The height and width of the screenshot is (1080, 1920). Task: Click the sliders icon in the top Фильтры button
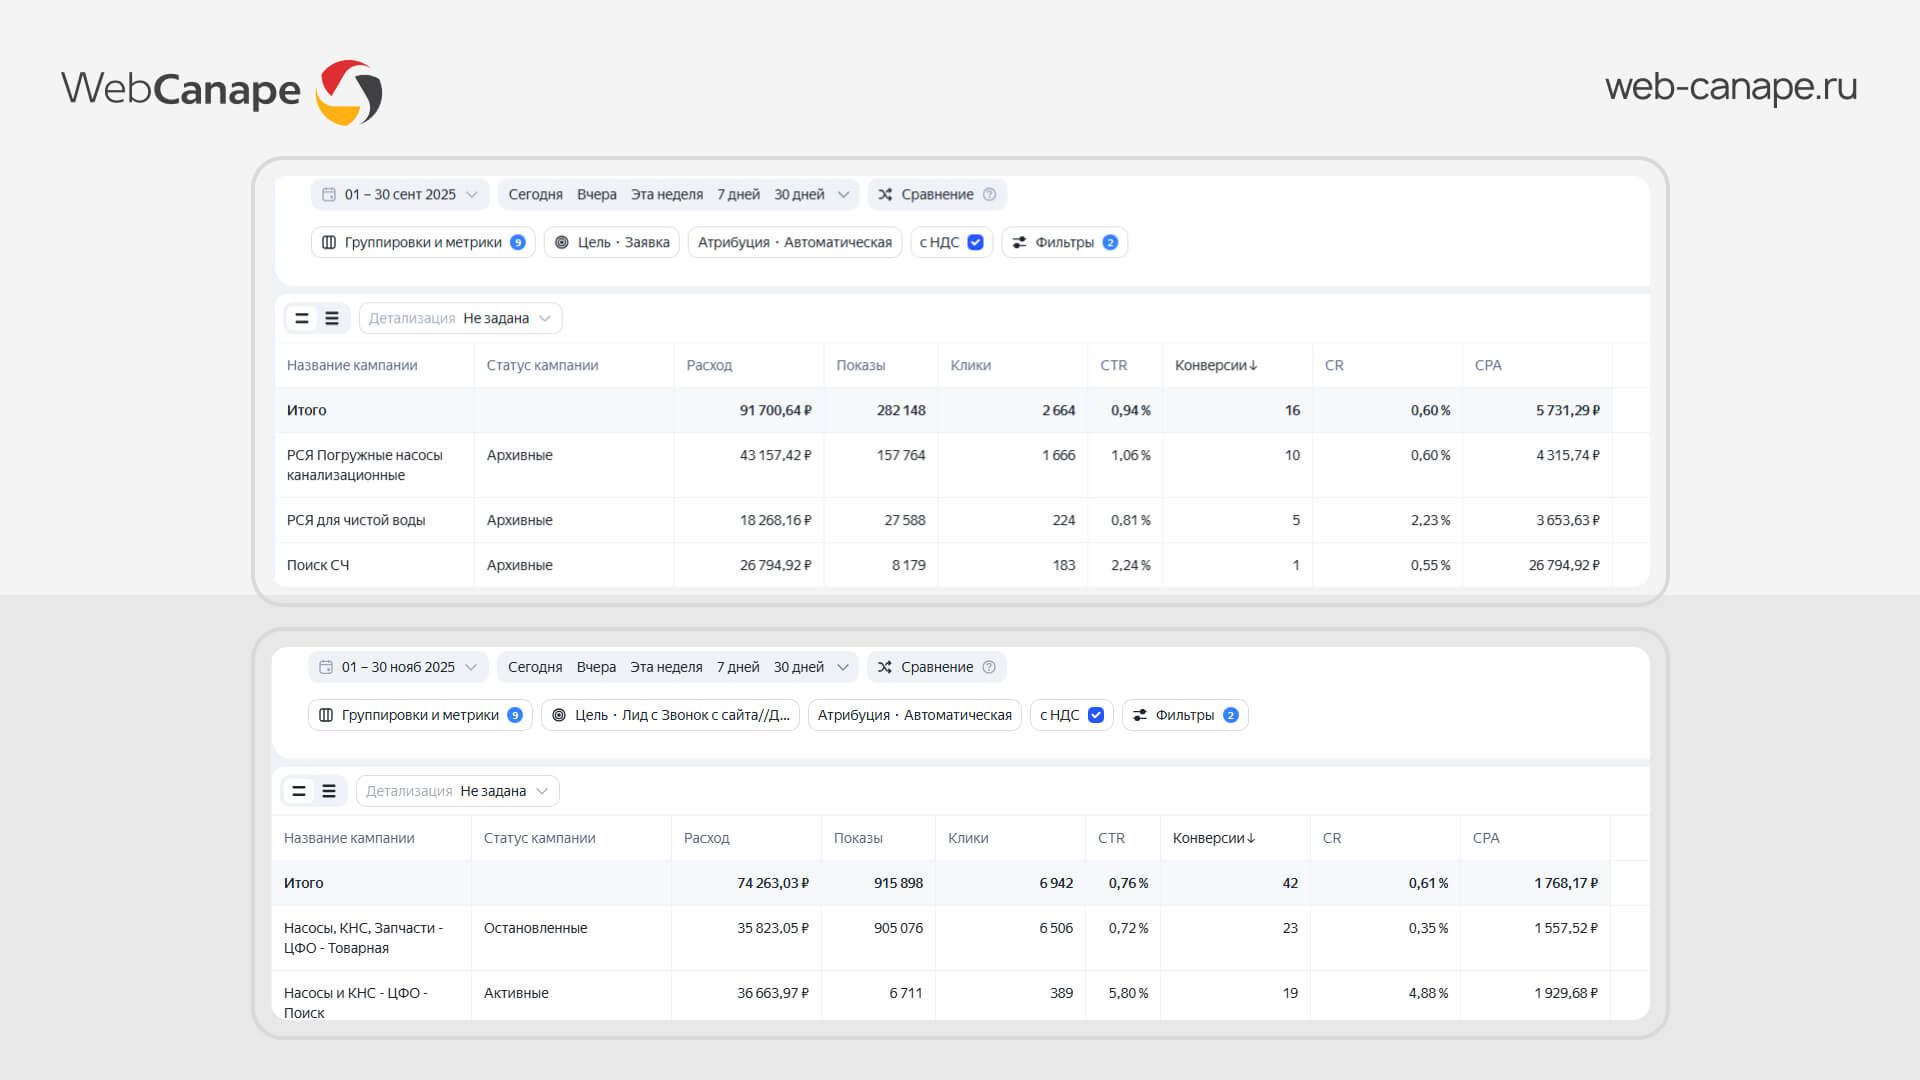[x=1019, y=242]
